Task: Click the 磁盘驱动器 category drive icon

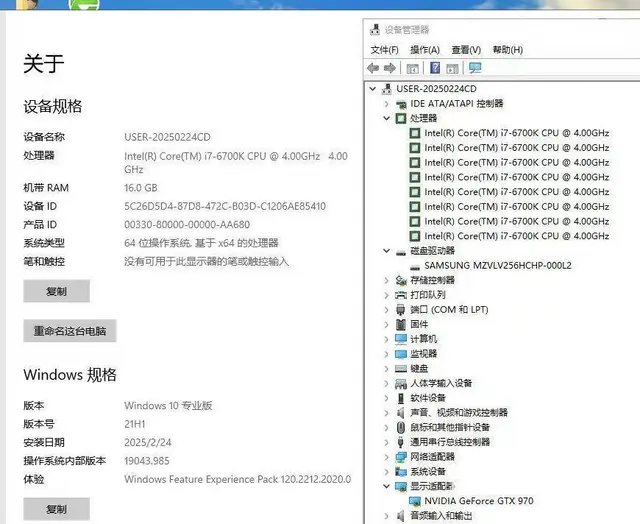Action: point(401,251)
